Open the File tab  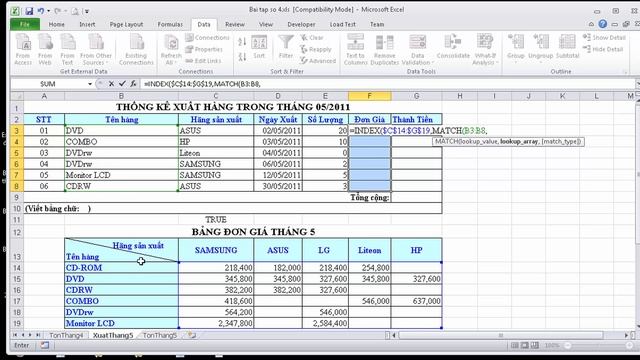(25, 24)
